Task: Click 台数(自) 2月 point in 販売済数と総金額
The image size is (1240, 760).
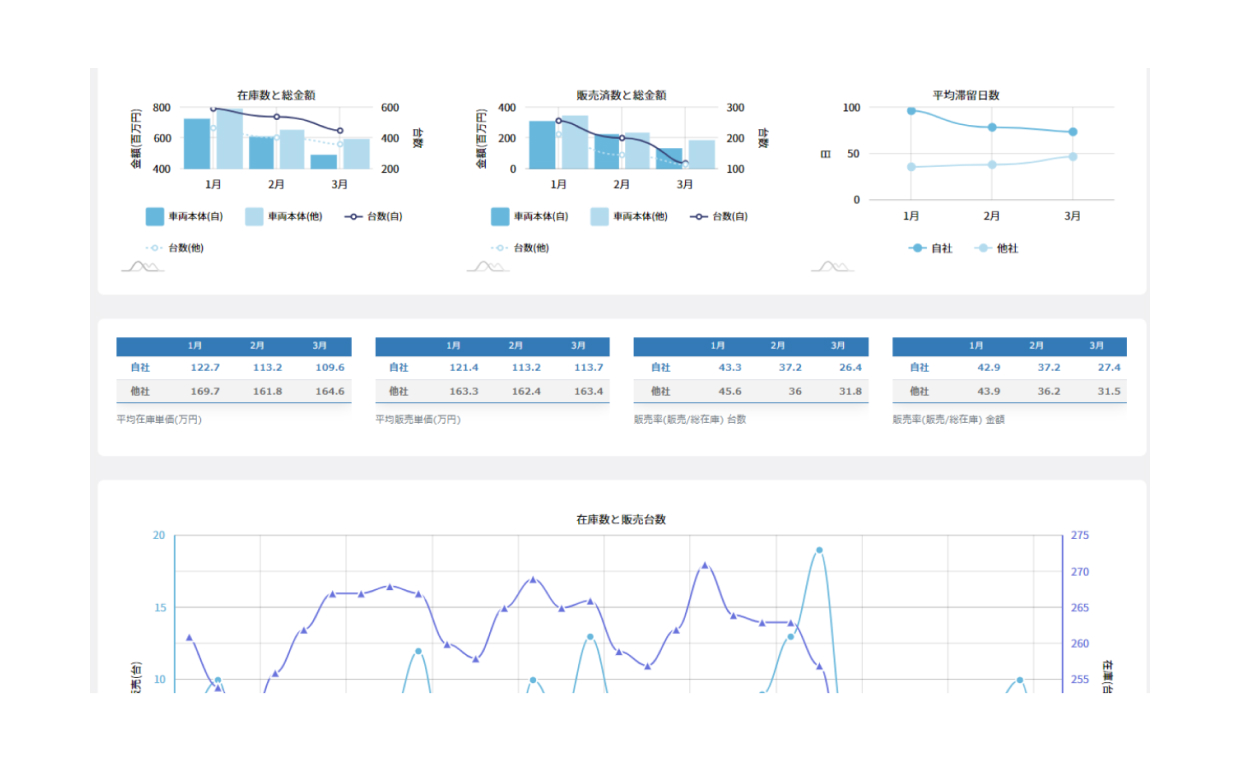Action: click(x=621, y=138)
